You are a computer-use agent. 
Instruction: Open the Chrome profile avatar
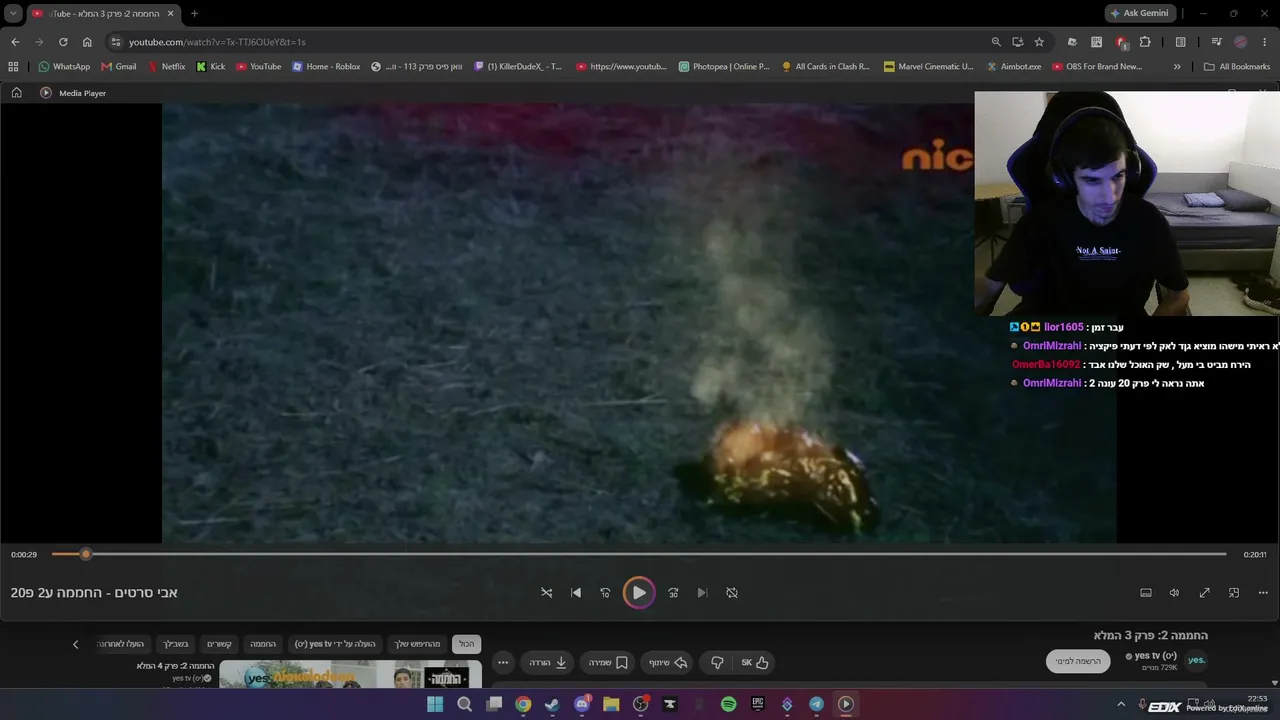click(1241, 42)
